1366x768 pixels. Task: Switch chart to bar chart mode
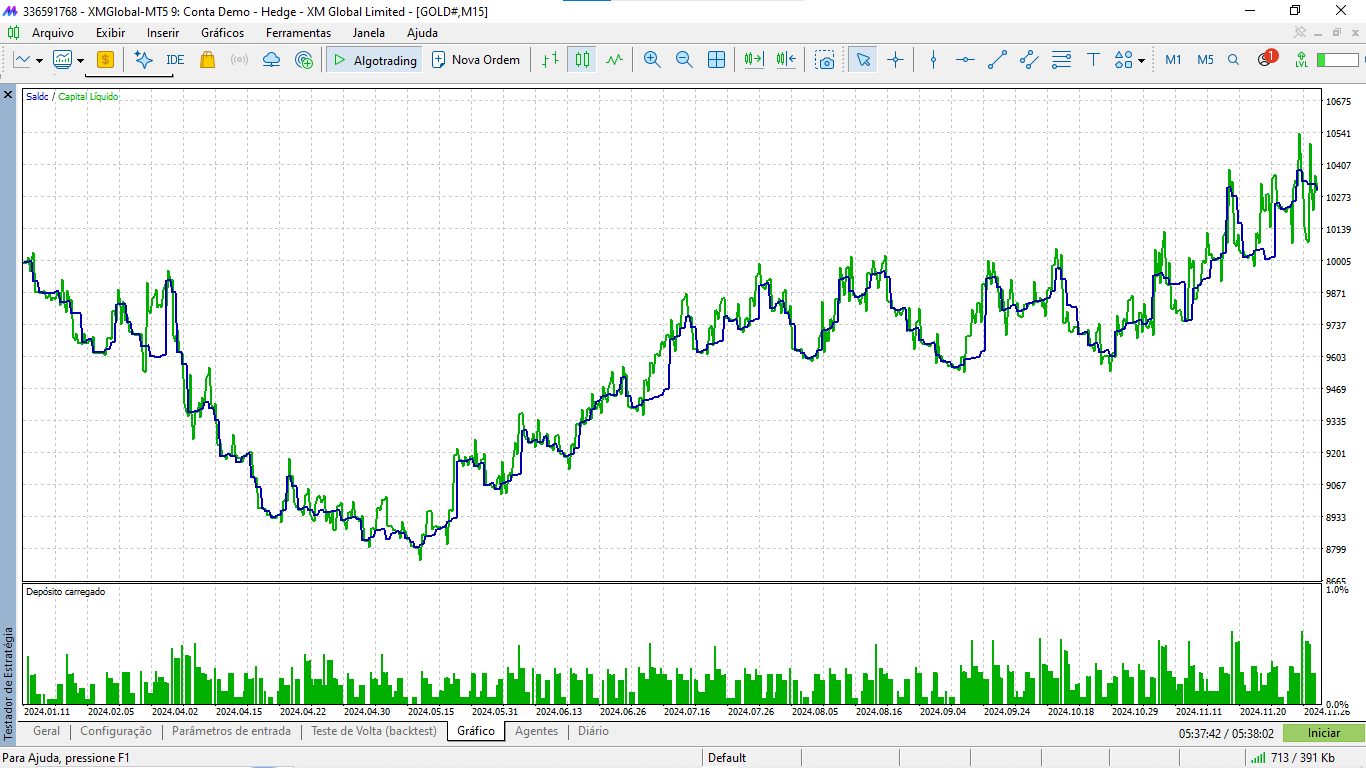[x=550, y=60]
